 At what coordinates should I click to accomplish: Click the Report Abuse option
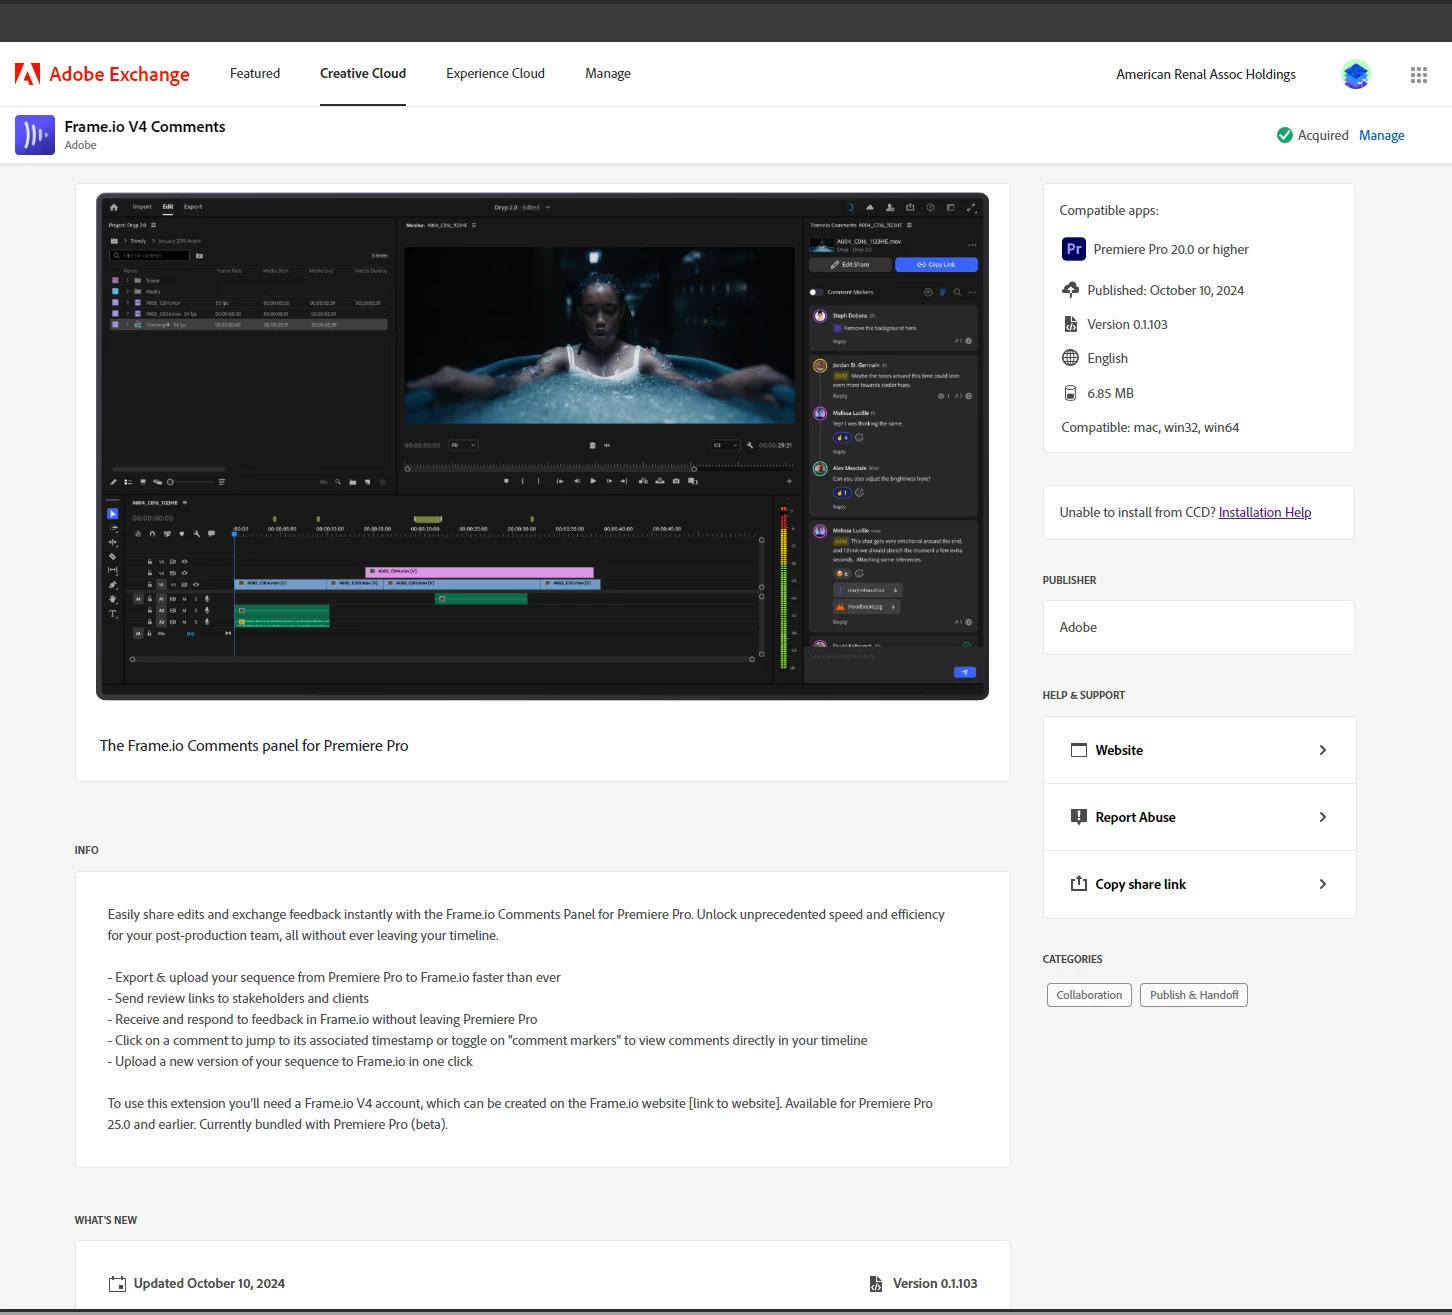(x=1199, y=817)
